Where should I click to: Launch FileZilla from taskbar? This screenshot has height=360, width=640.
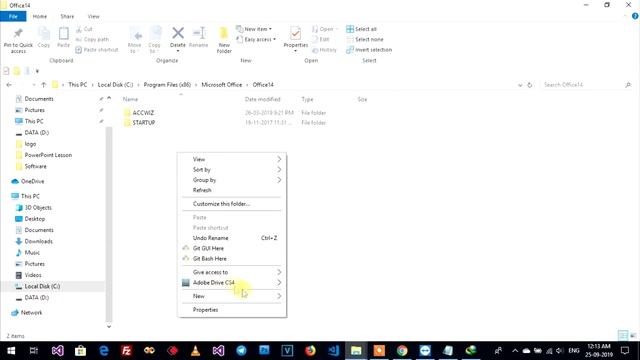(126, 351)
